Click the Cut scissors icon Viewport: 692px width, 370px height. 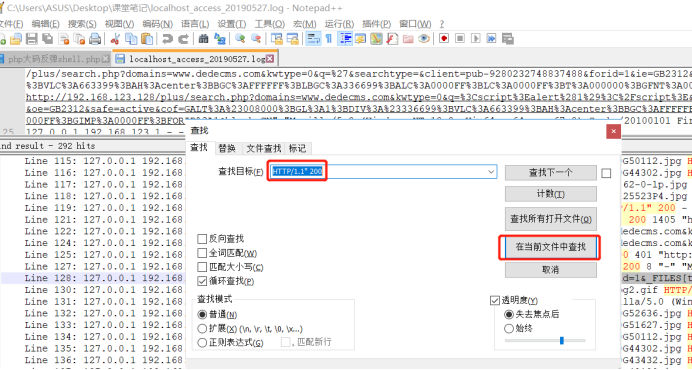point(115,39)
